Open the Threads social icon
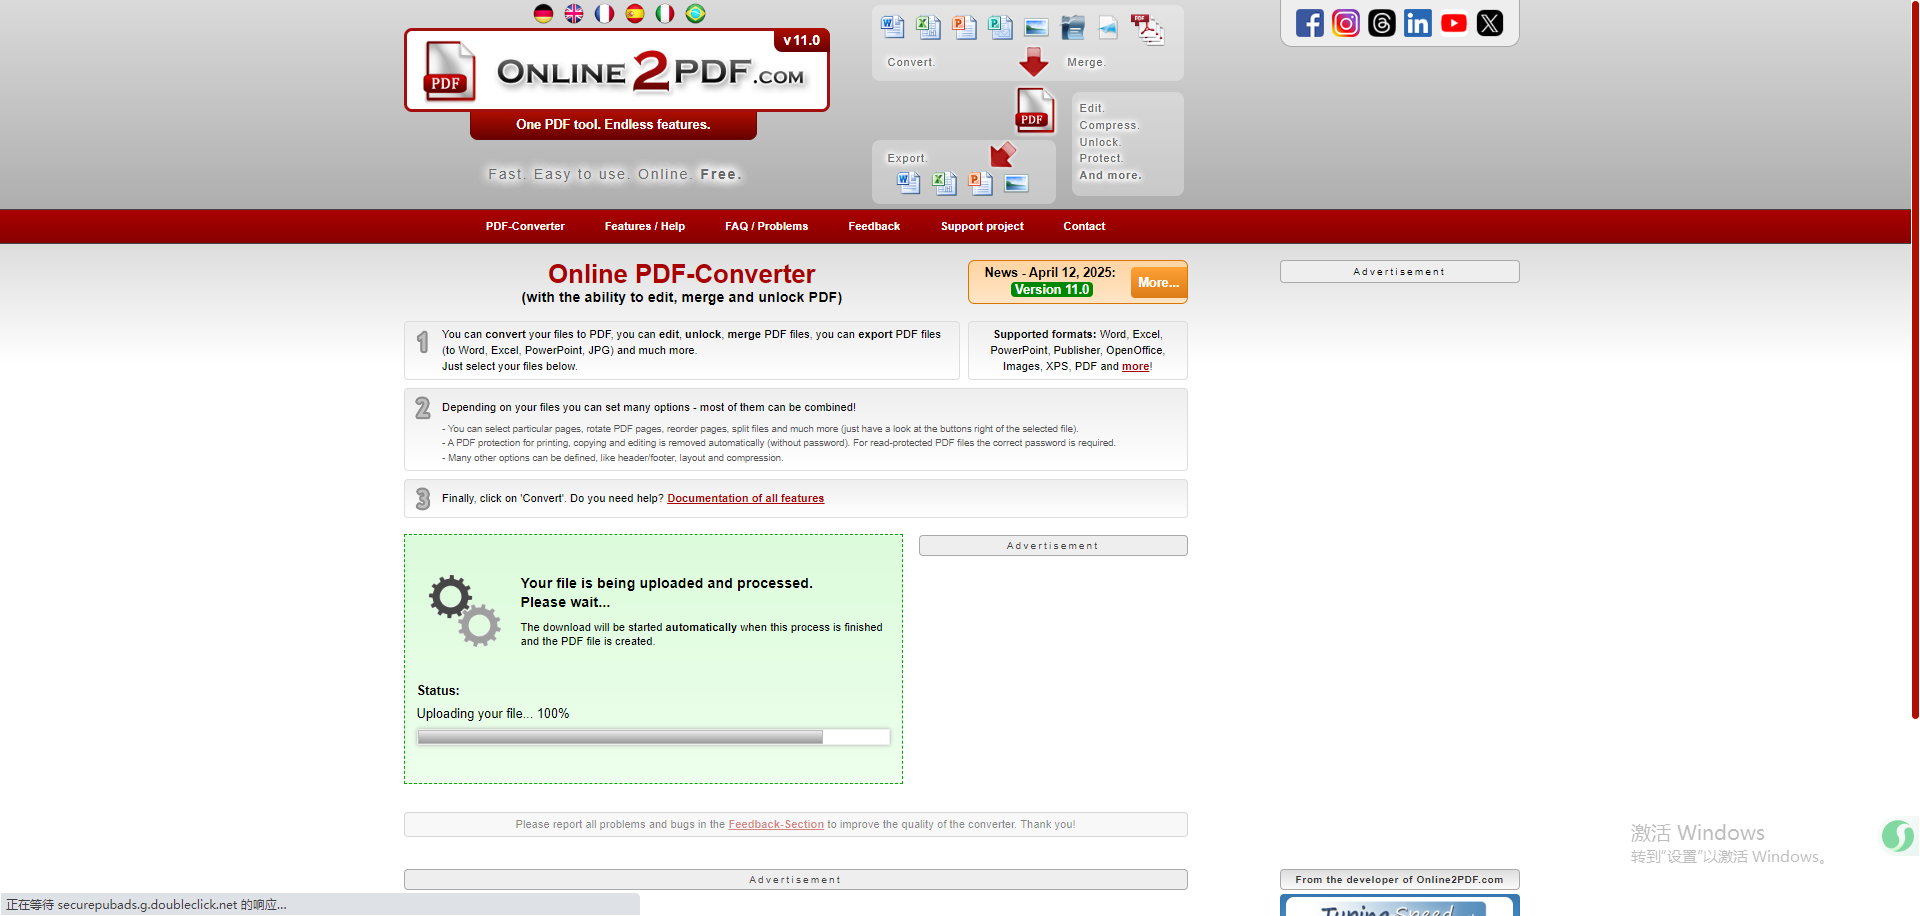1920x916 pixels. [1382, 23]
